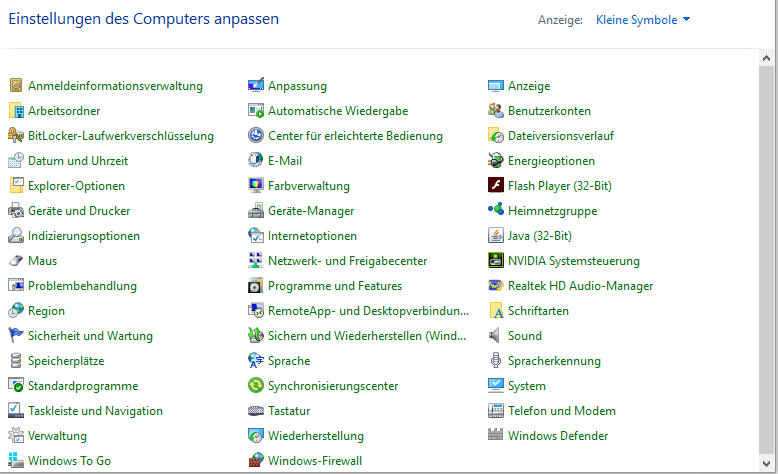Viewport: 778px width, 474px height.
Task: Open Benutzerkonten link
Action: (x=549, y=111)
